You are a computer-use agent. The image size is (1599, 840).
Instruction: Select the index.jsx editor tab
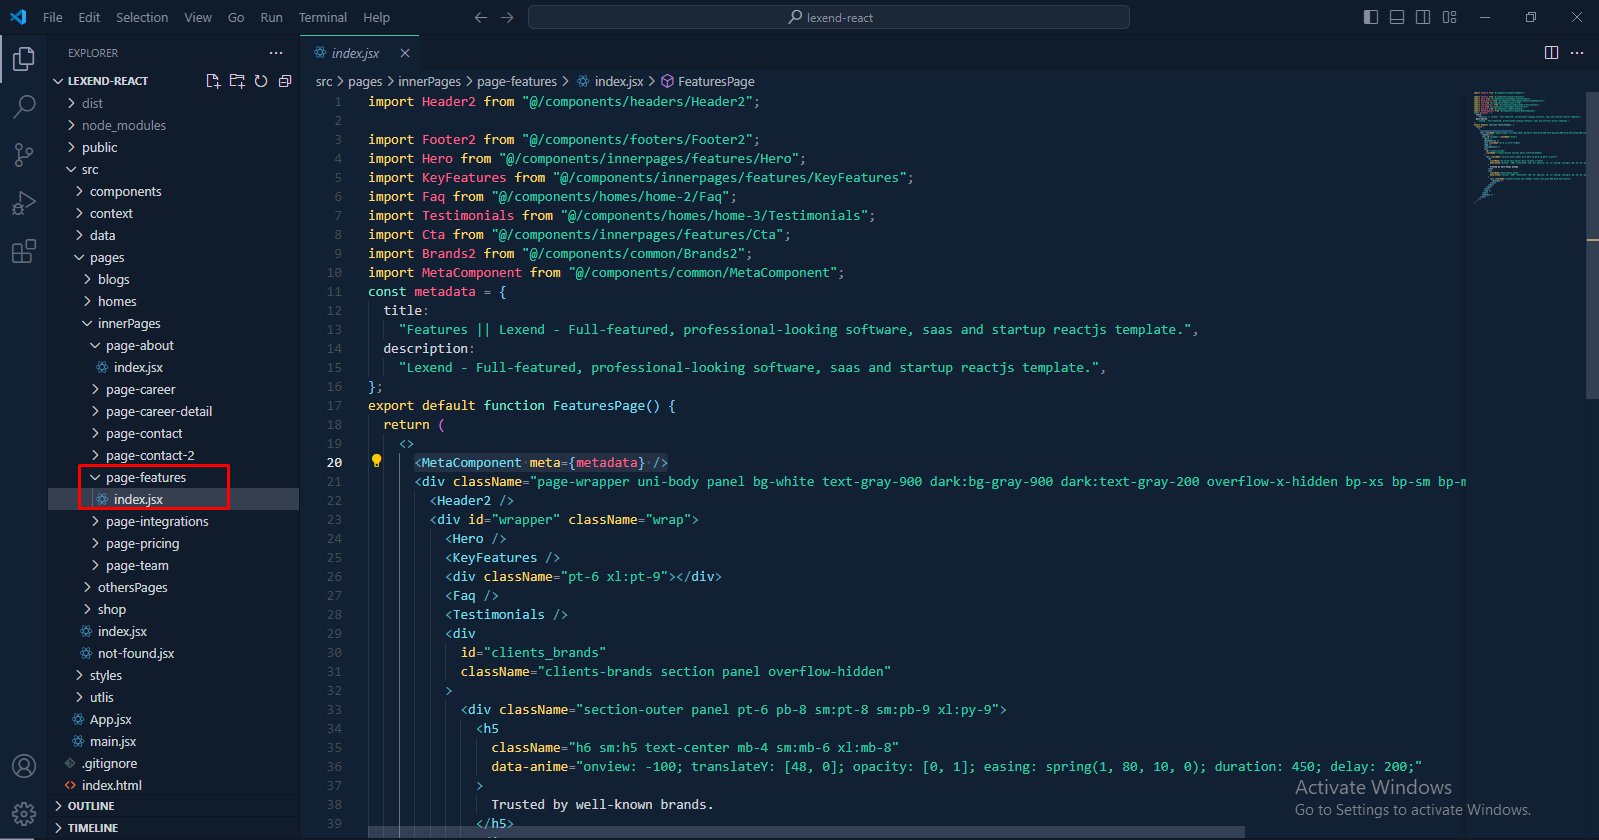(x=355, y=53)
